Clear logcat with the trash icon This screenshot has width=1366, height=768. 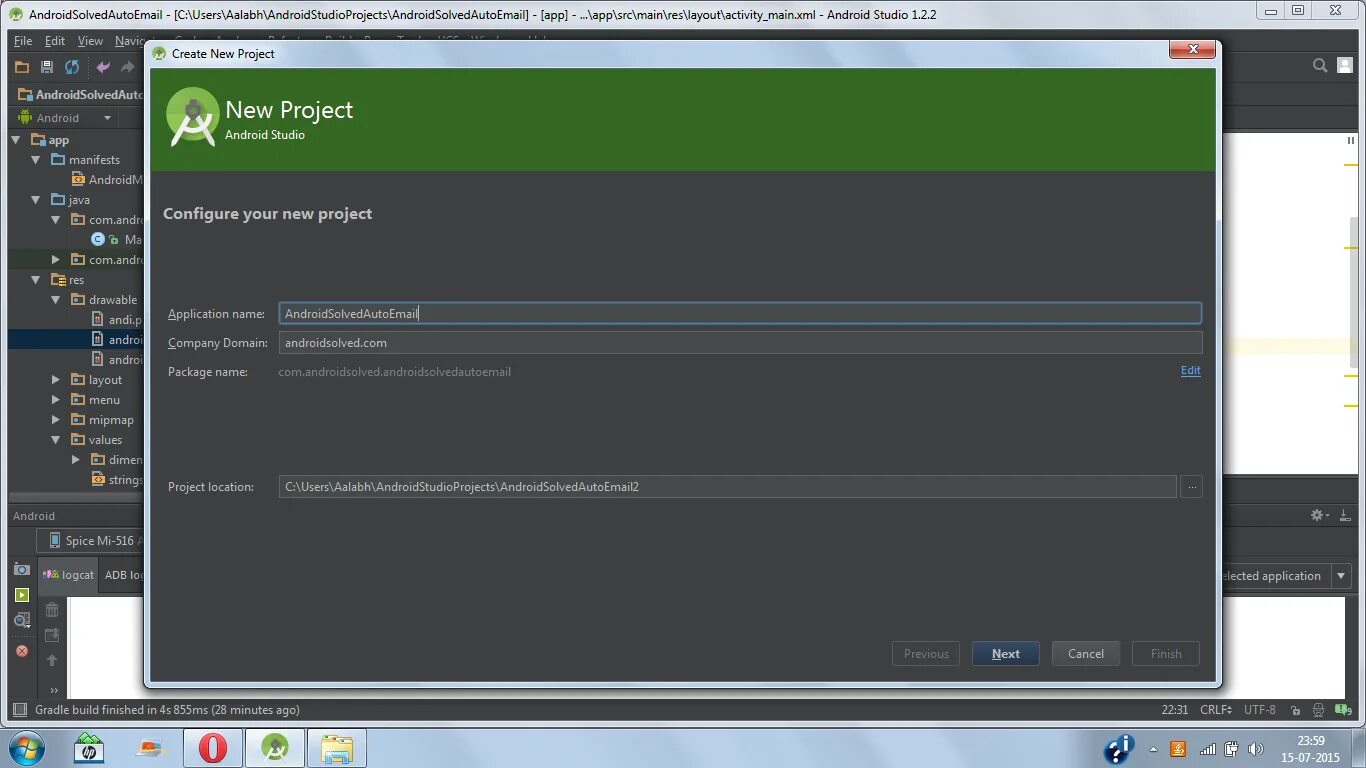coord(52,609)
